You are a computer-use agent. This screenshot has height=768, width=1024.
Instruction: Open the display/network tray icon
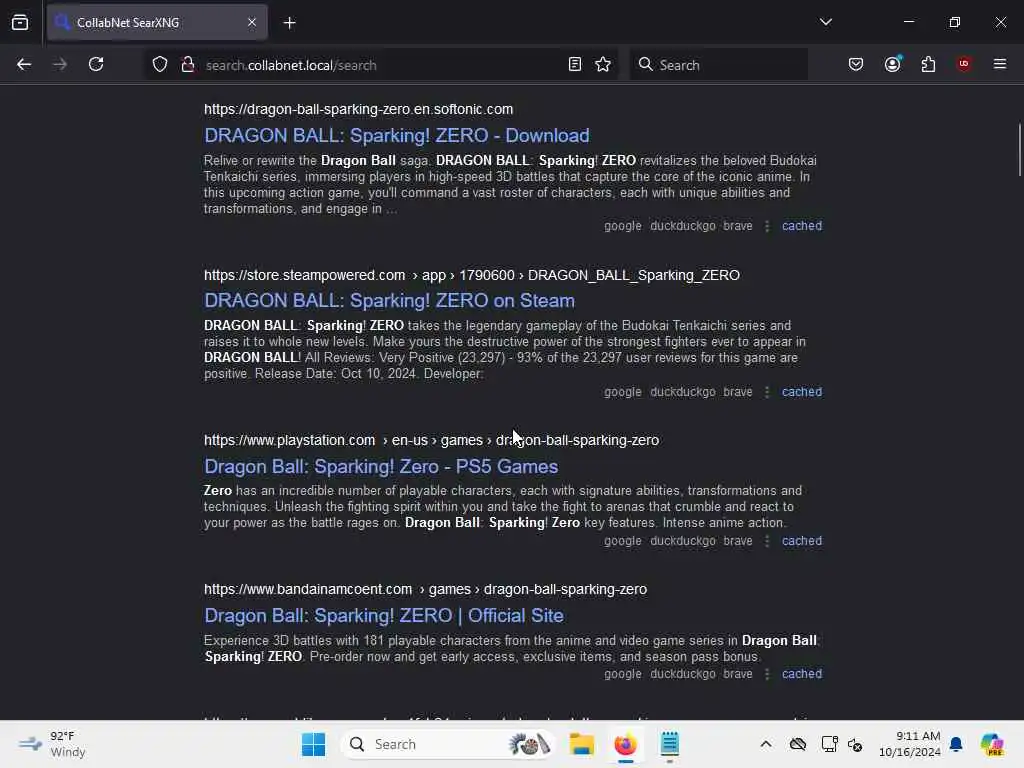pos(829,744)
